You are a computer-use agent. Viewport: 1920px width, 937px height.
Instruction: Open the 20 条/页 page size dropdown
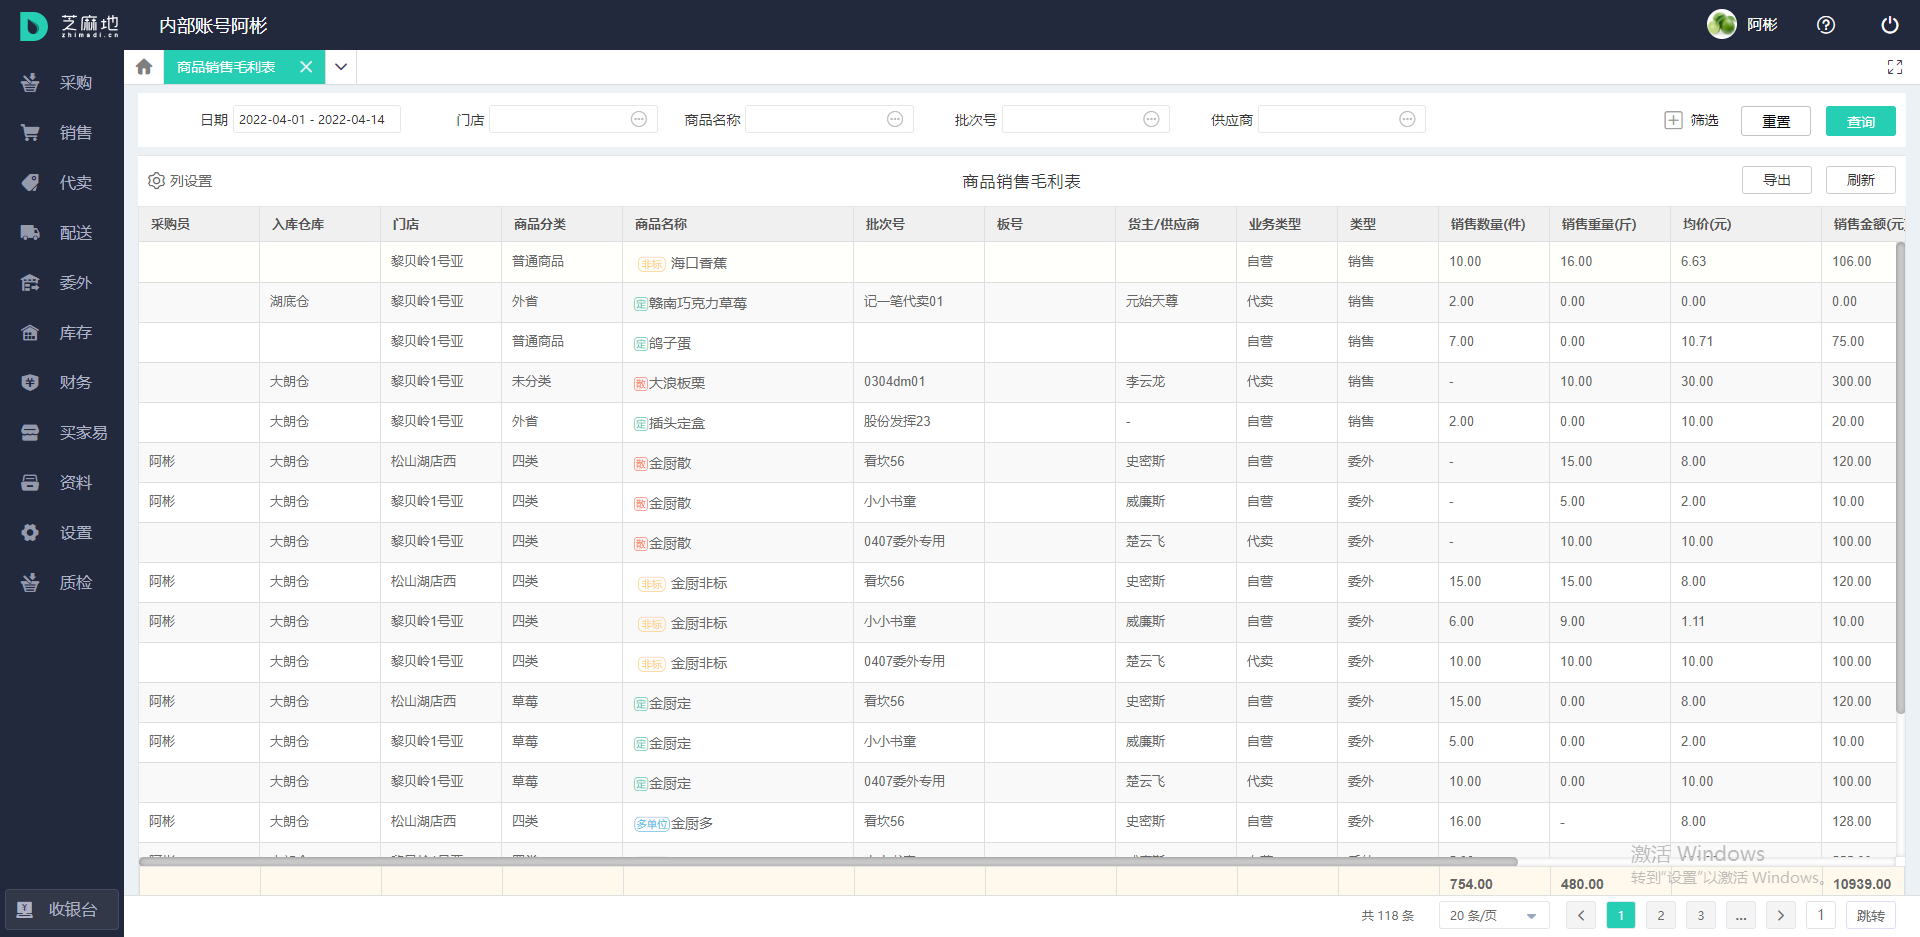point(1493,915)
